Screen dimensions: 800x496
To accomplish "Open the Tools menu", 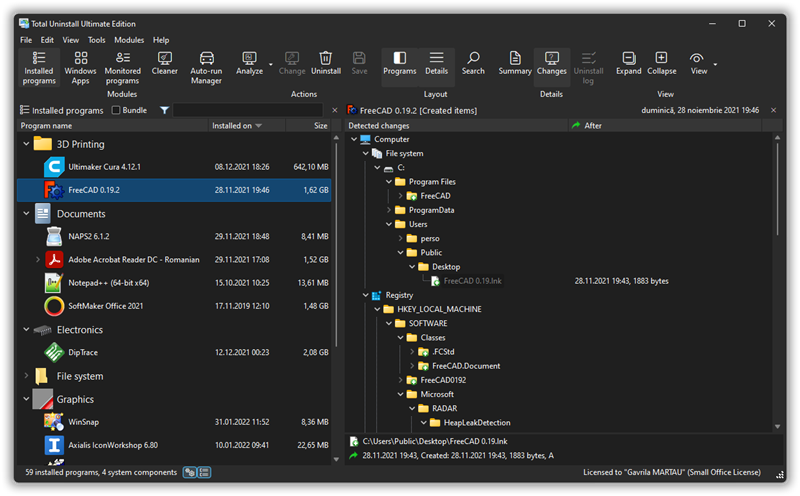I will pyautogui.click(x=96, y=40).
